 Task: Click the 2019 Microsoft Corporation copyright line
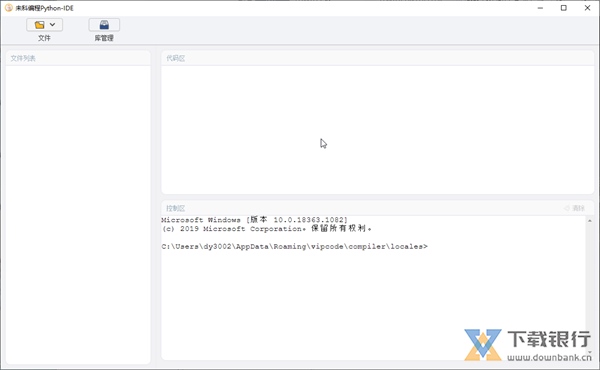point(267,228)
